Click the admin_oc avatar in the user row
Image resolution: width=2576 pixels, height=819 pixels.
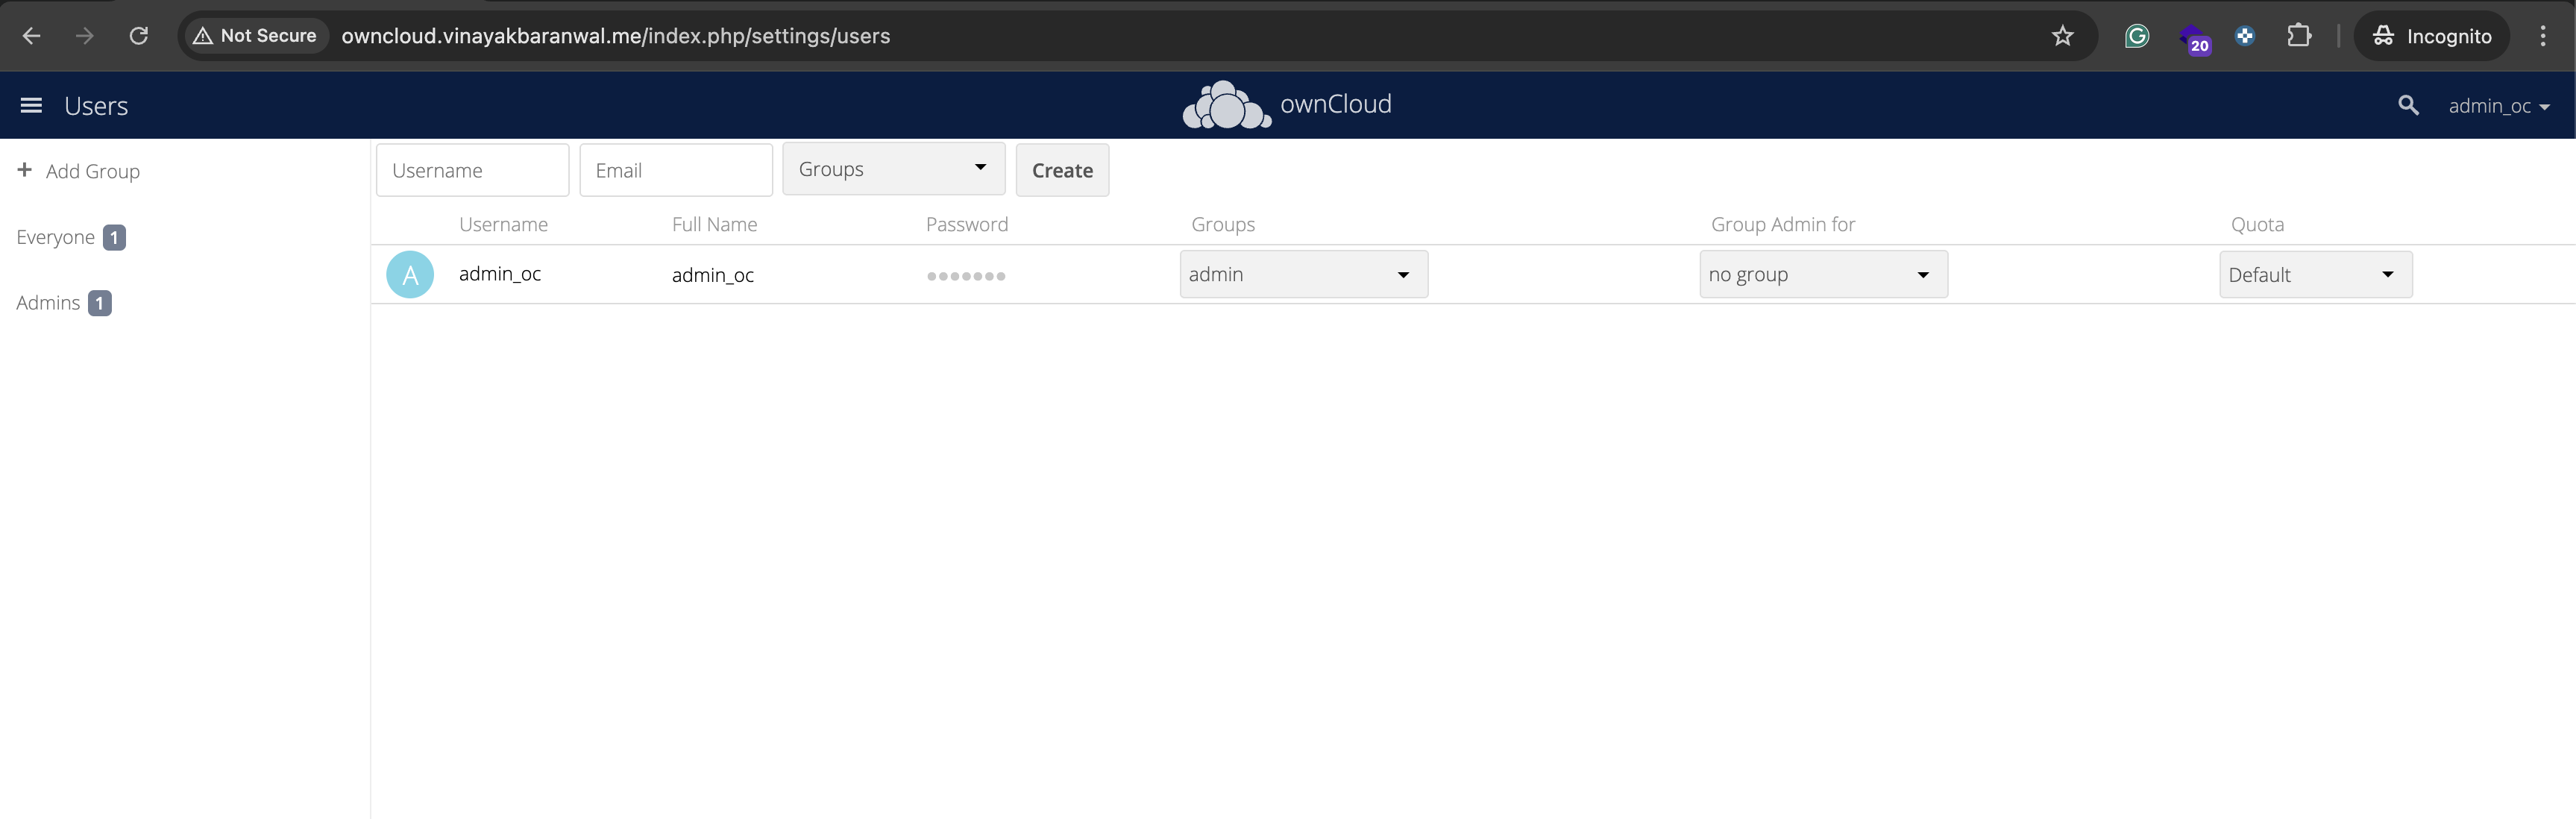[410, 273]
